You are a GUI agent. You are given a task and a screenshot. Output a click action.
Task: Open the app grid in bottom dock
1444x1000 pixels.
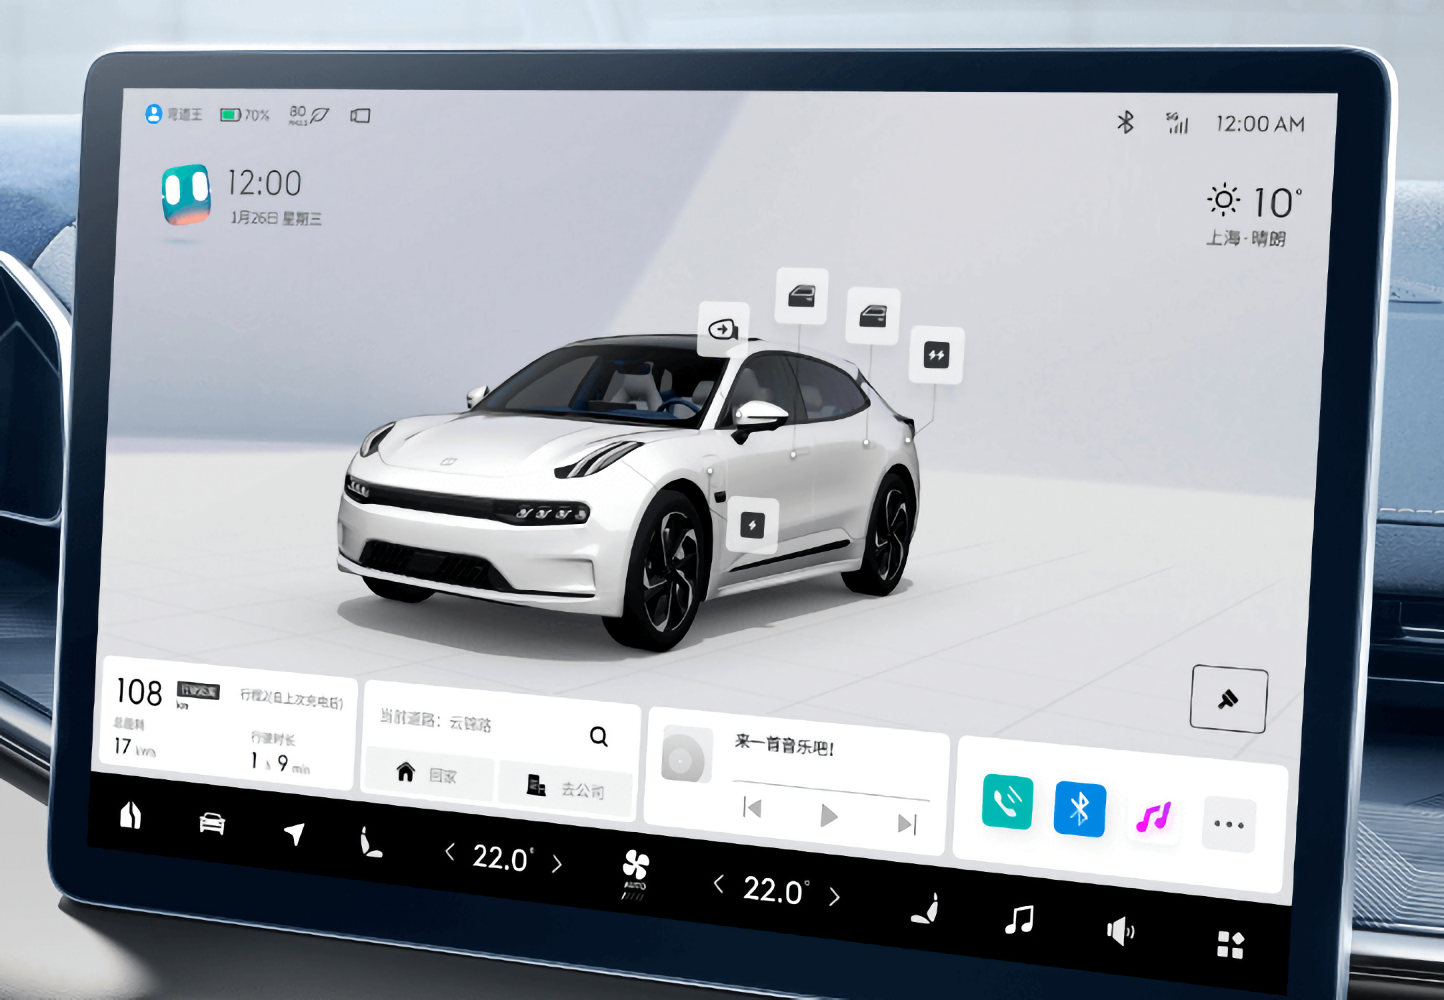pos(1230,944)
